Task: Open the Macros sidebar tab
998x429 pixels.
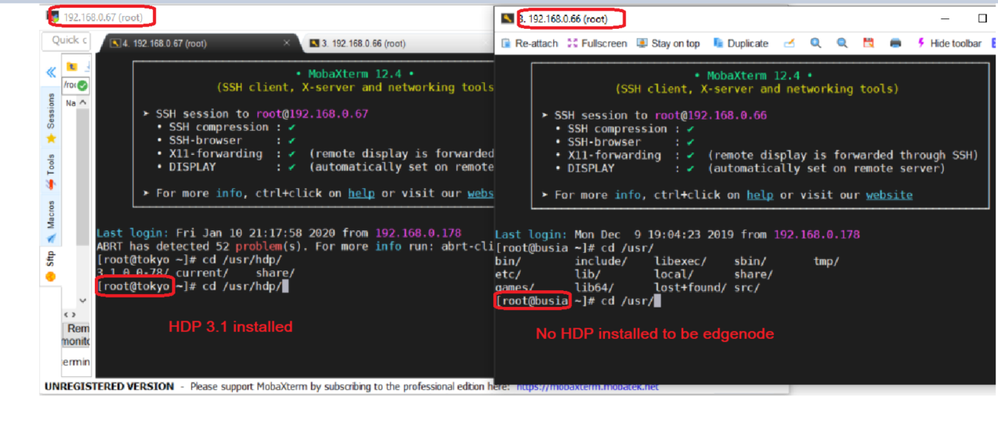Action: coord(50,222)
